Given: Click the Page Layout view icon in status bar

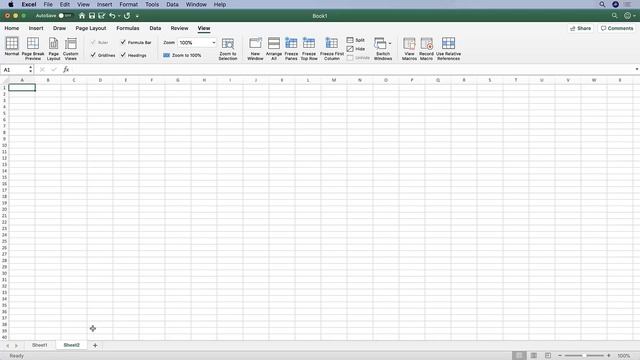Looking at the screenshot, I should point(533,356).
